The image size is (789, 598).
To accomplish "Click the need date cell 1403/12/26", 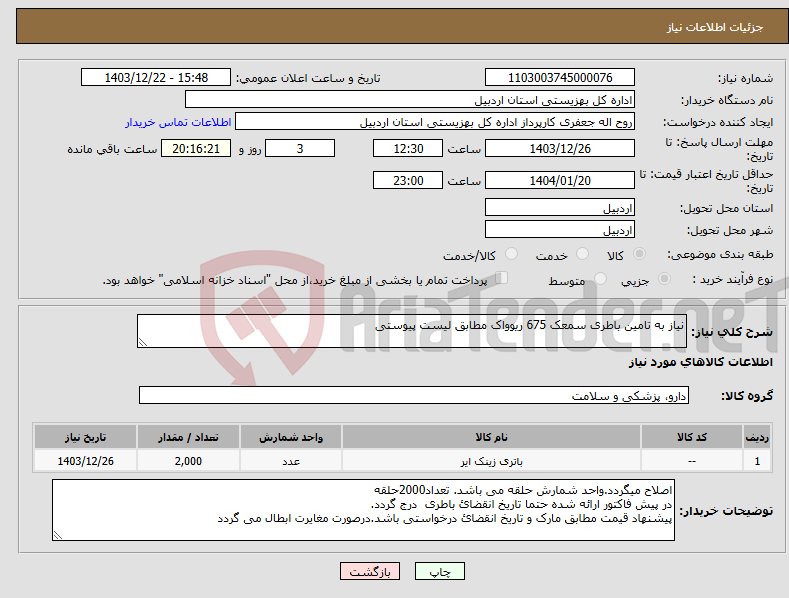I will click(x=86, y=461).
